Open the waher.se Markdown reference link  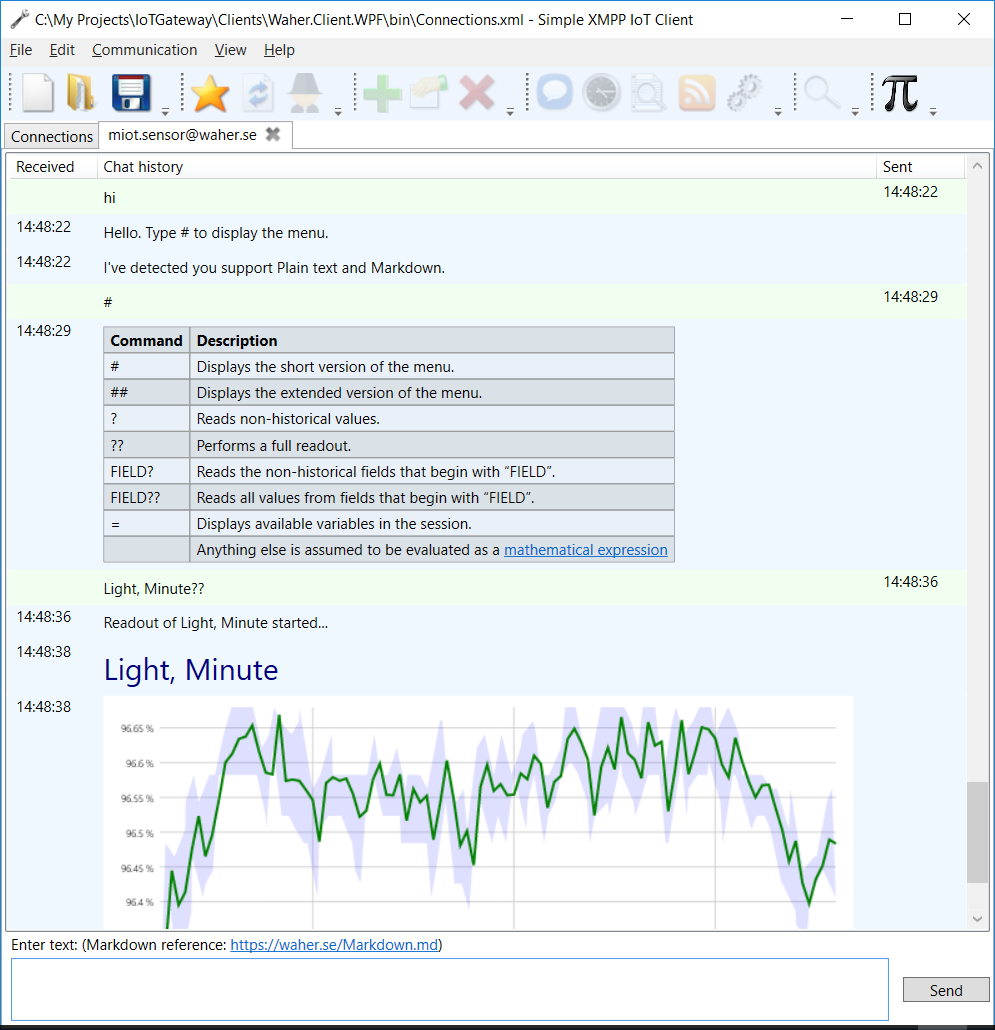pos(334,945)
